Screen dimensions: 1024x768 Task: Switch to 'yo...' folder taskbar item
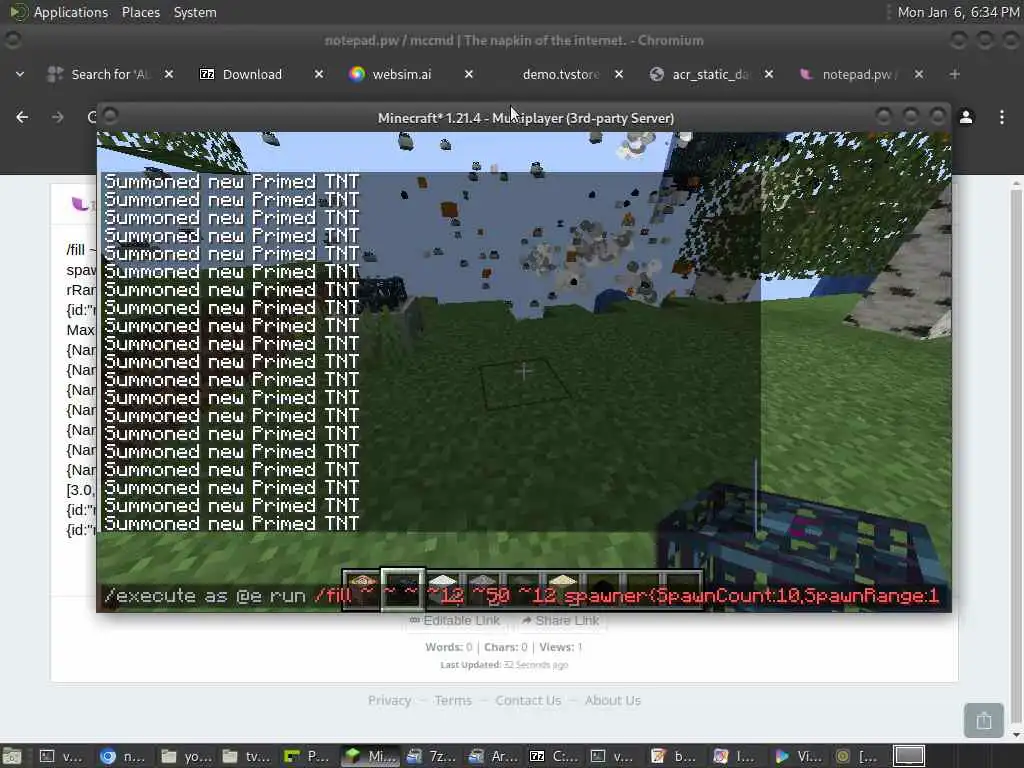click(x=184, y=756)
